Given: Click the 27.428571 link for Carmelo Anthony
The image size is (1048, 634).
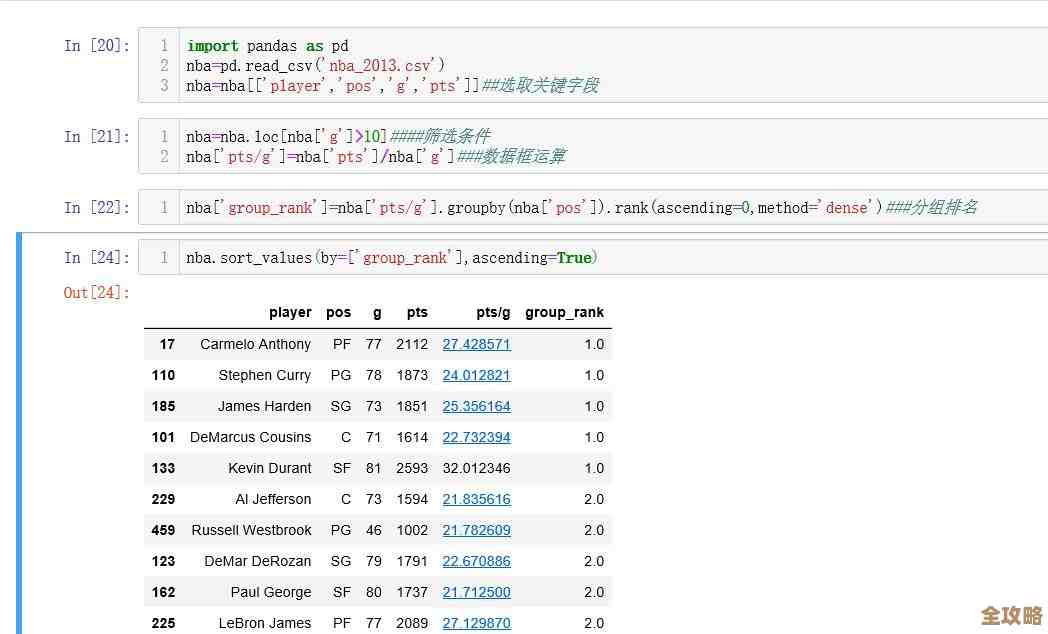Looking at the screenshot, I should [x=476, y=344].
